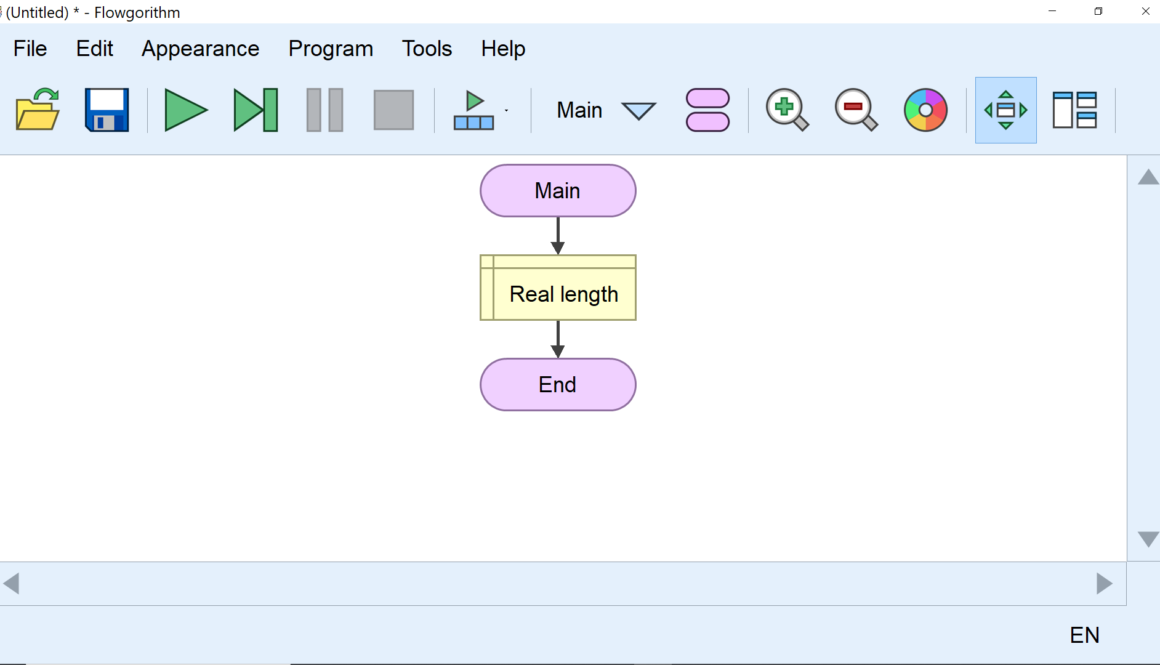The width and height of the screenshot is (1160, 665).
Task: Minimize the Flowgorithm window
Action: pos(1052,11)
